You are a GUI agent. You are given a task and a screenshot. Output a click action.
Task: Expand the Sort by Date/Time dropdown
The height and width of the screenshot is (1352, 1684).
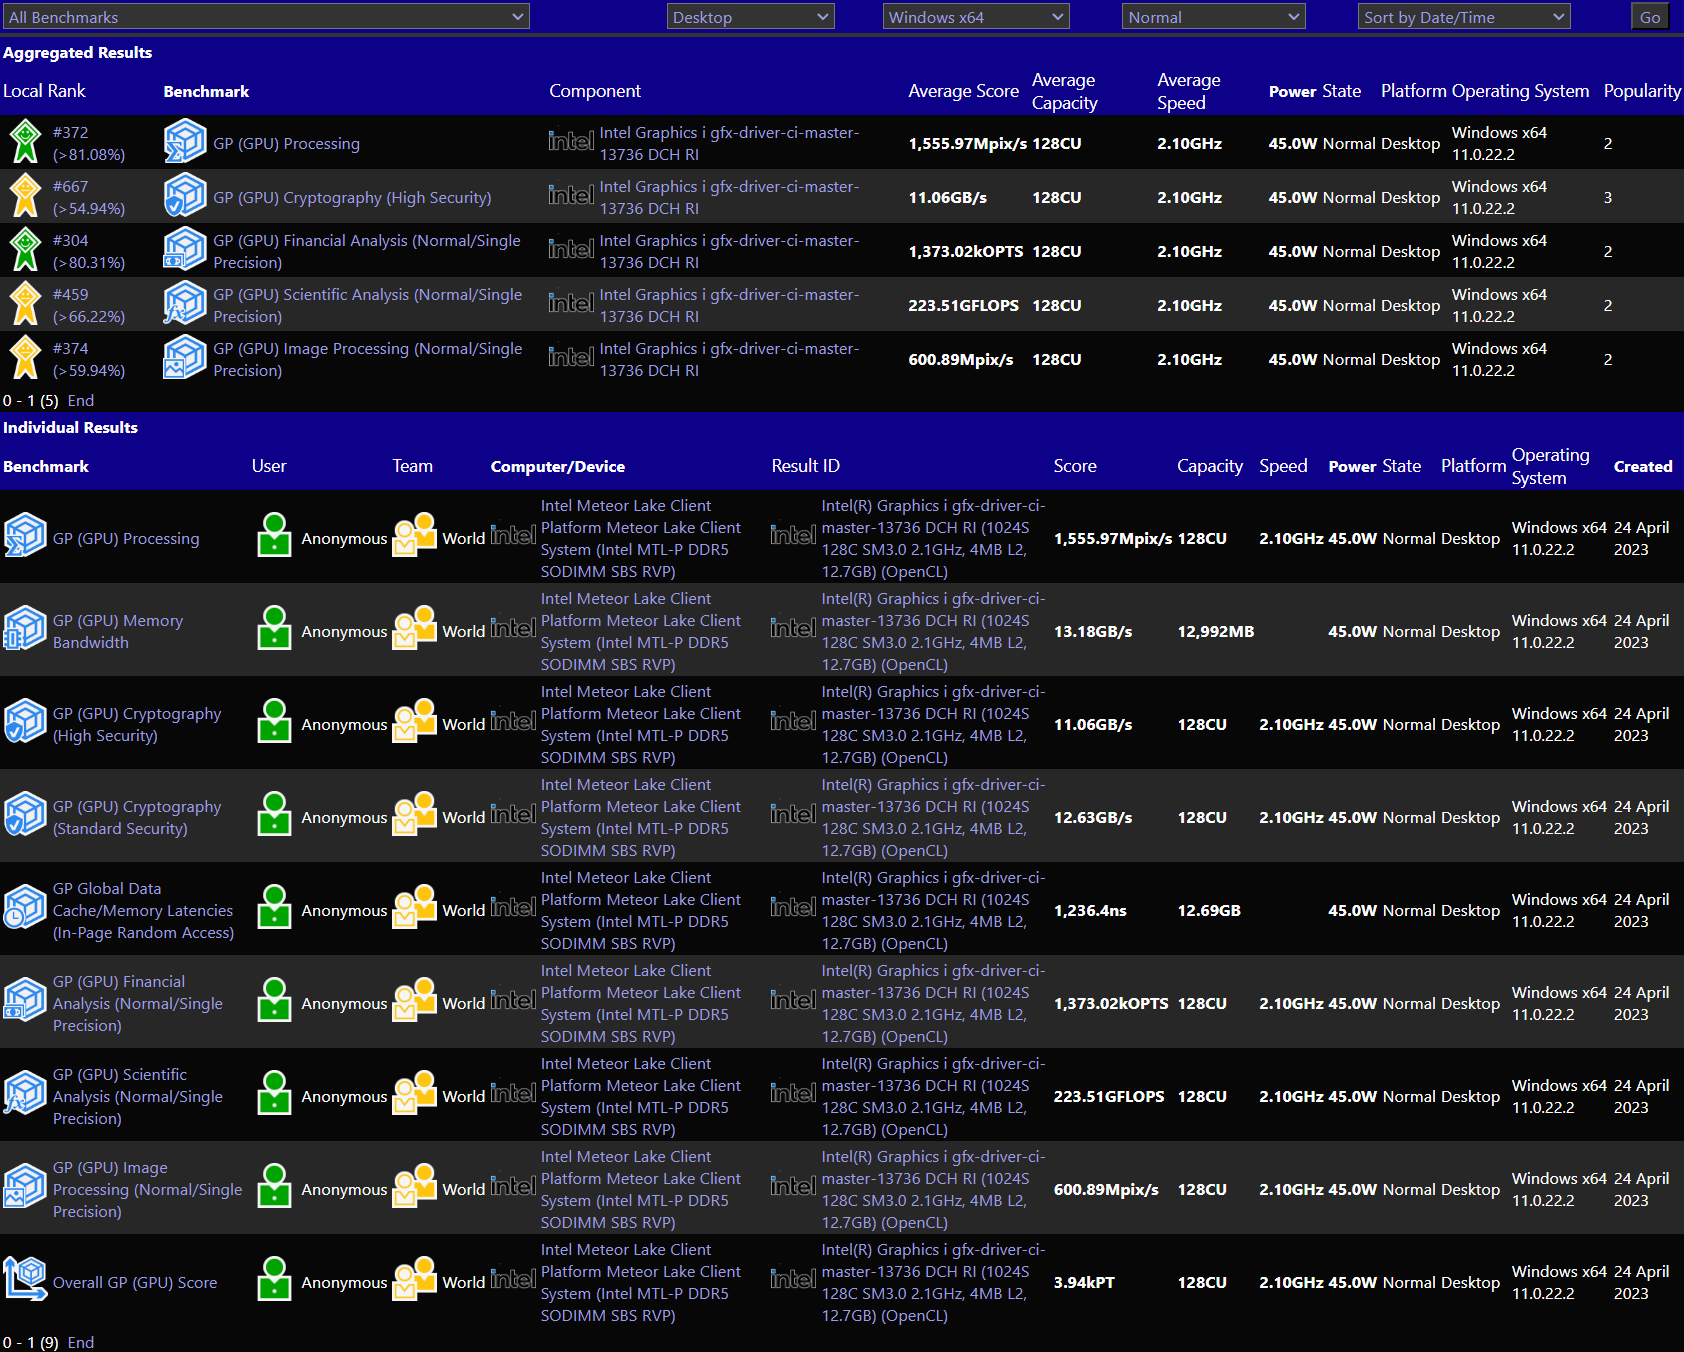(x=1463, y=17)
